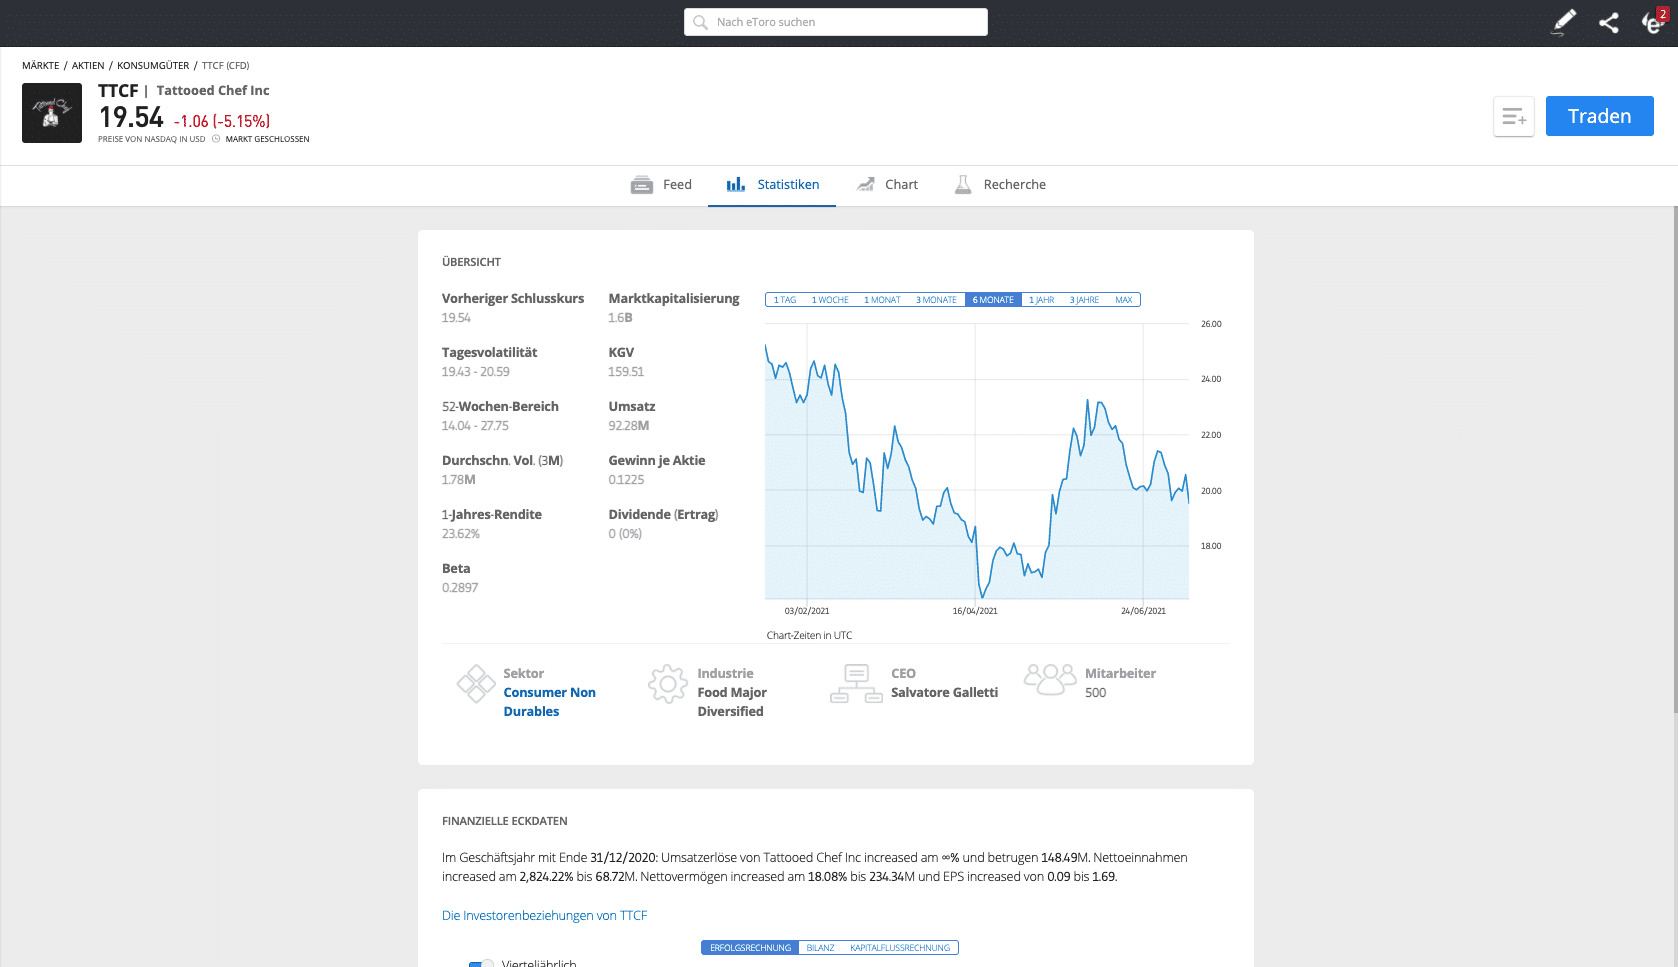The height and width of the screenshot is (967, 1678).
Task: Go to AKTIEN breadcrumb
Action: point(88,66)
